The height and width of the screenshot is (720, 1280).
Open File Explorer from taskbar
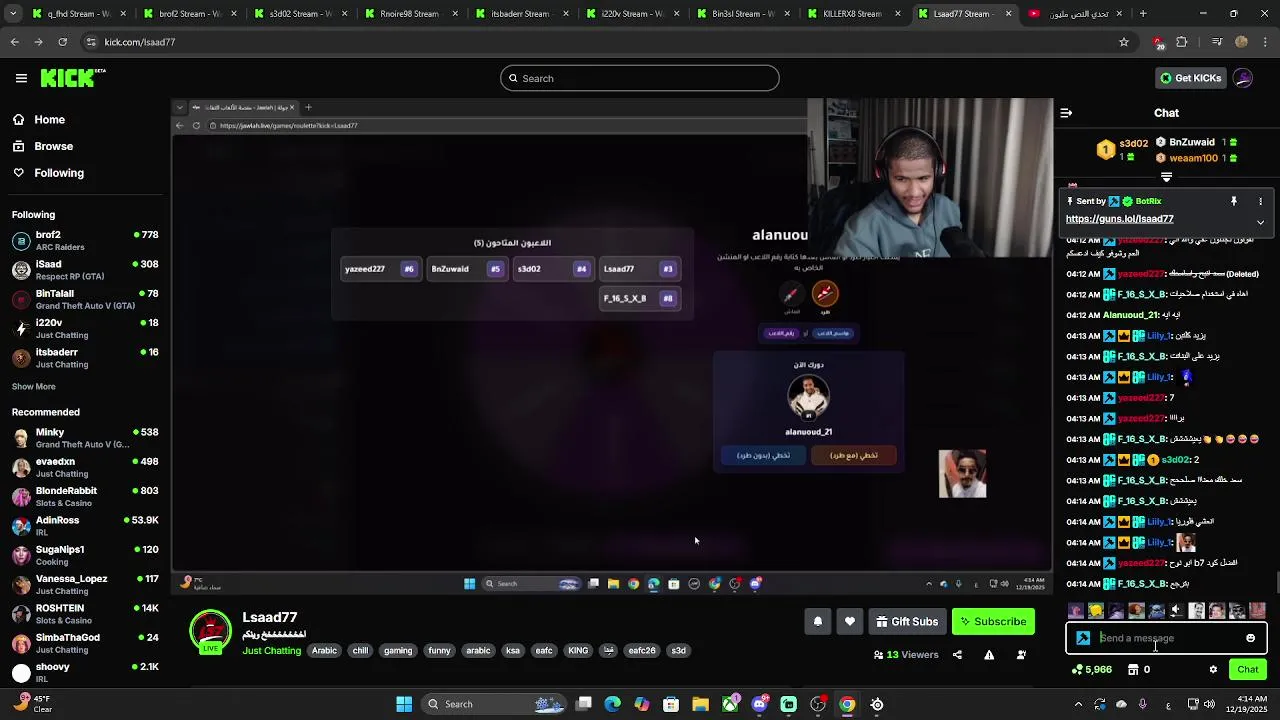click(x=700, y=704)
